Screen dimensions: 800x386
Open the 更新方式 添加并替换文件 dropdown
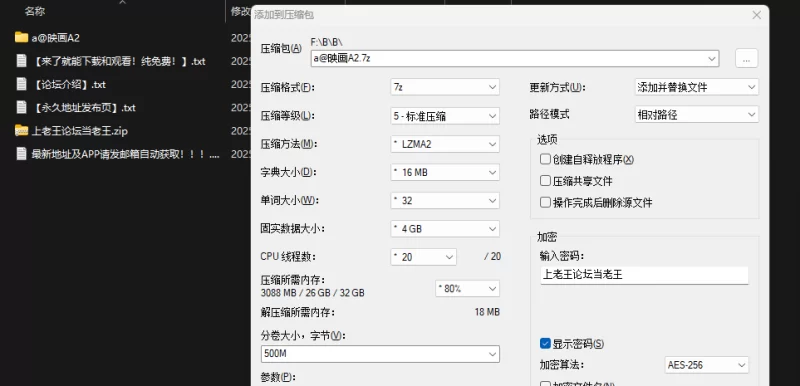click(696, 87)
